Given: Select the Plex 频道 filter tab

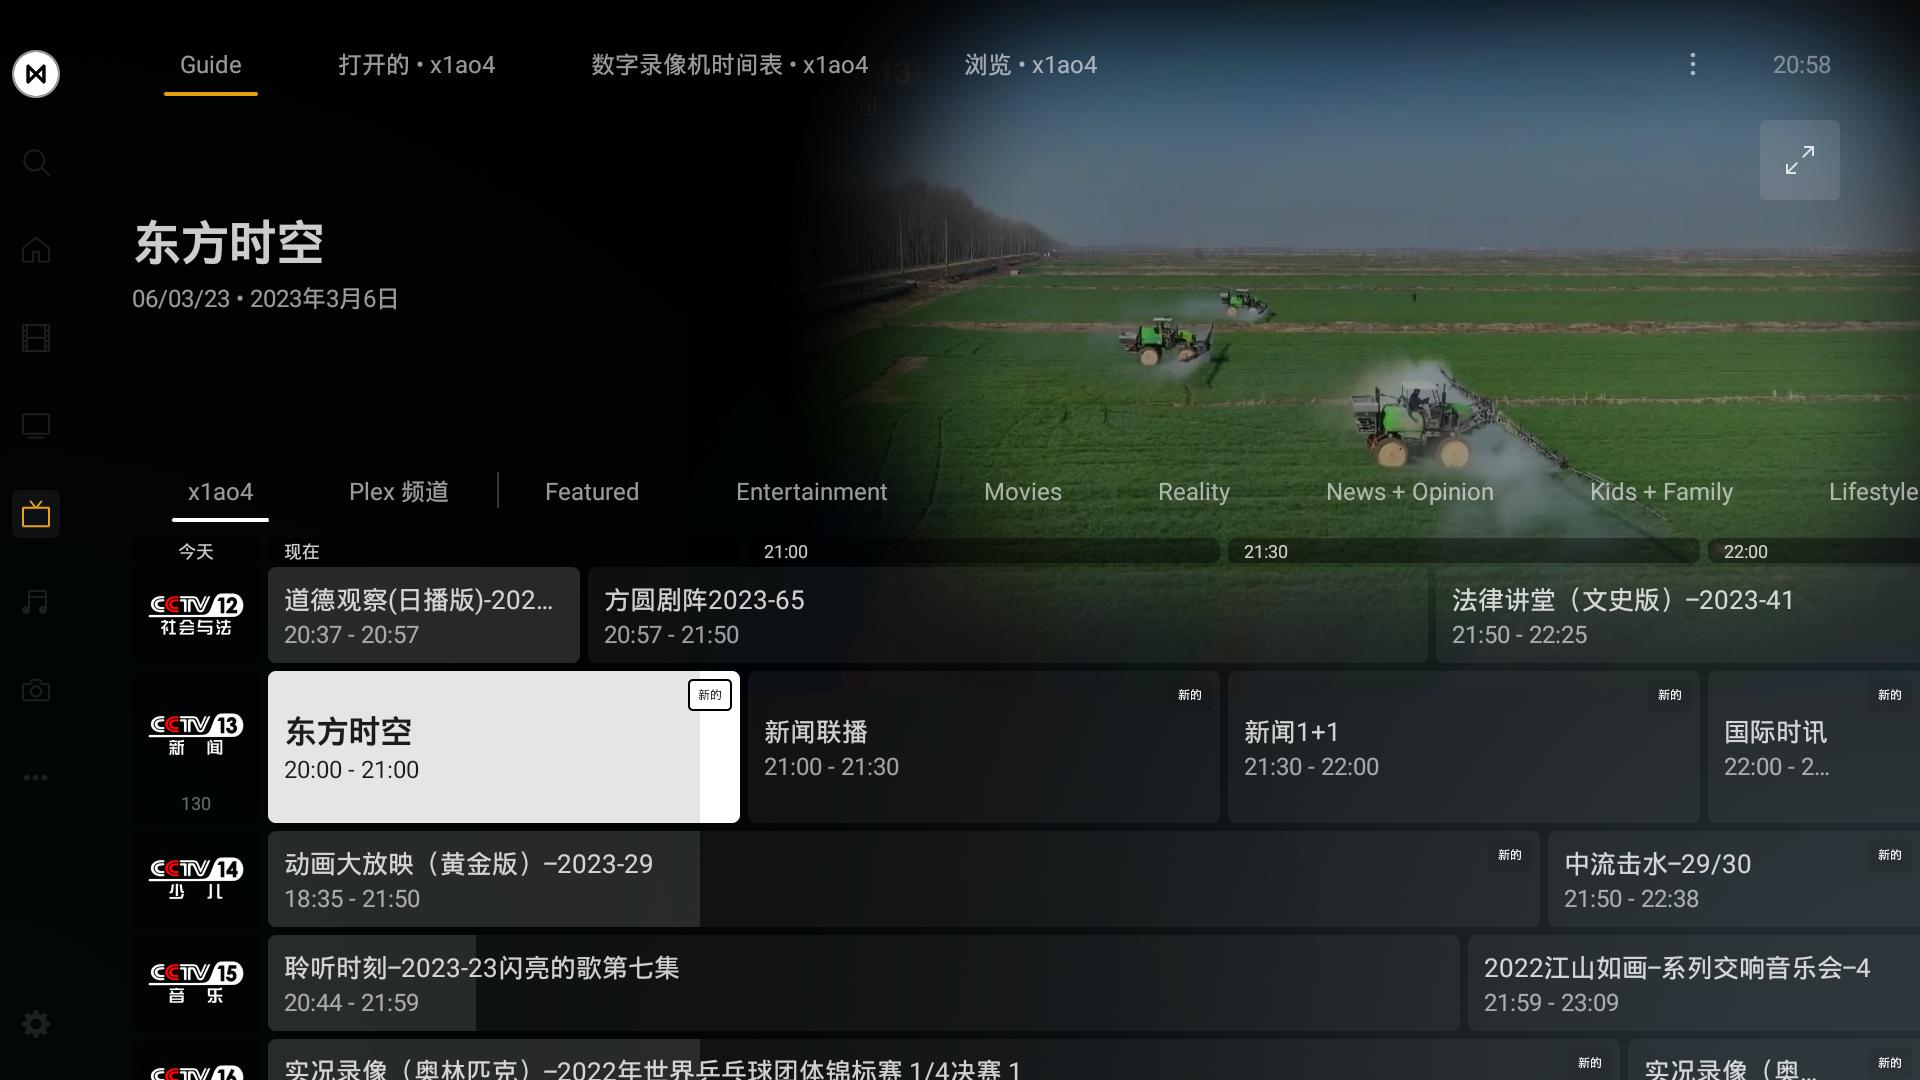Looking at the screenshot, I should (x=398, y=491).
